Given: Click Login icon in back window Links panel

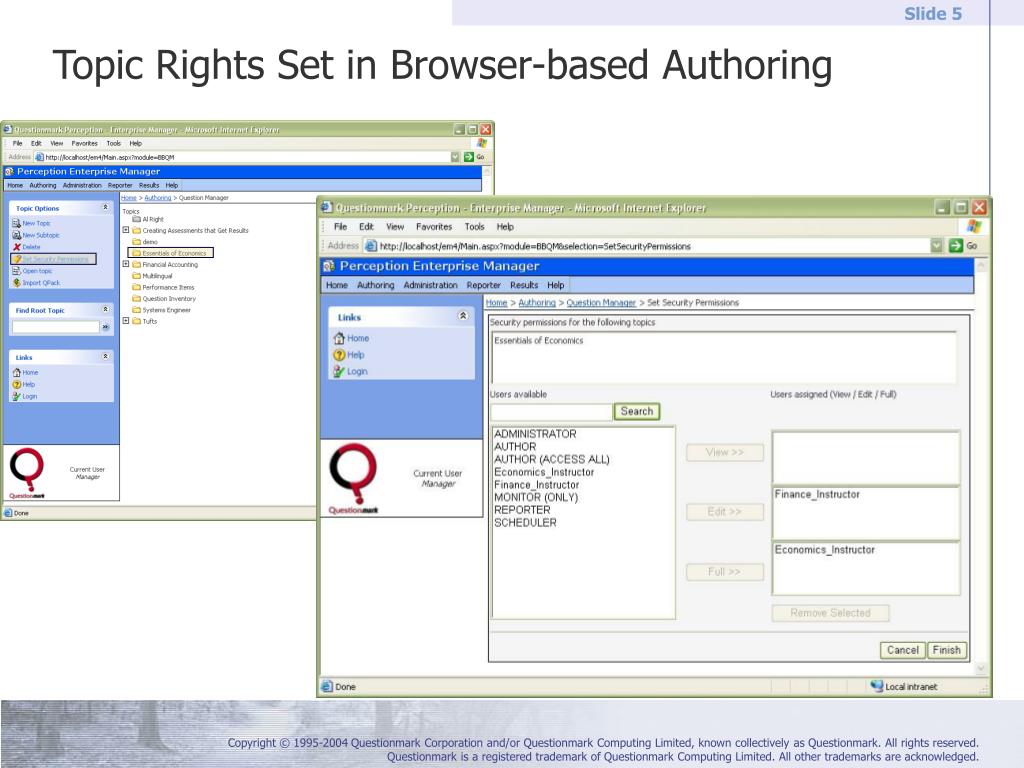Looking at the screenshot, I should [x=16, y=396].
